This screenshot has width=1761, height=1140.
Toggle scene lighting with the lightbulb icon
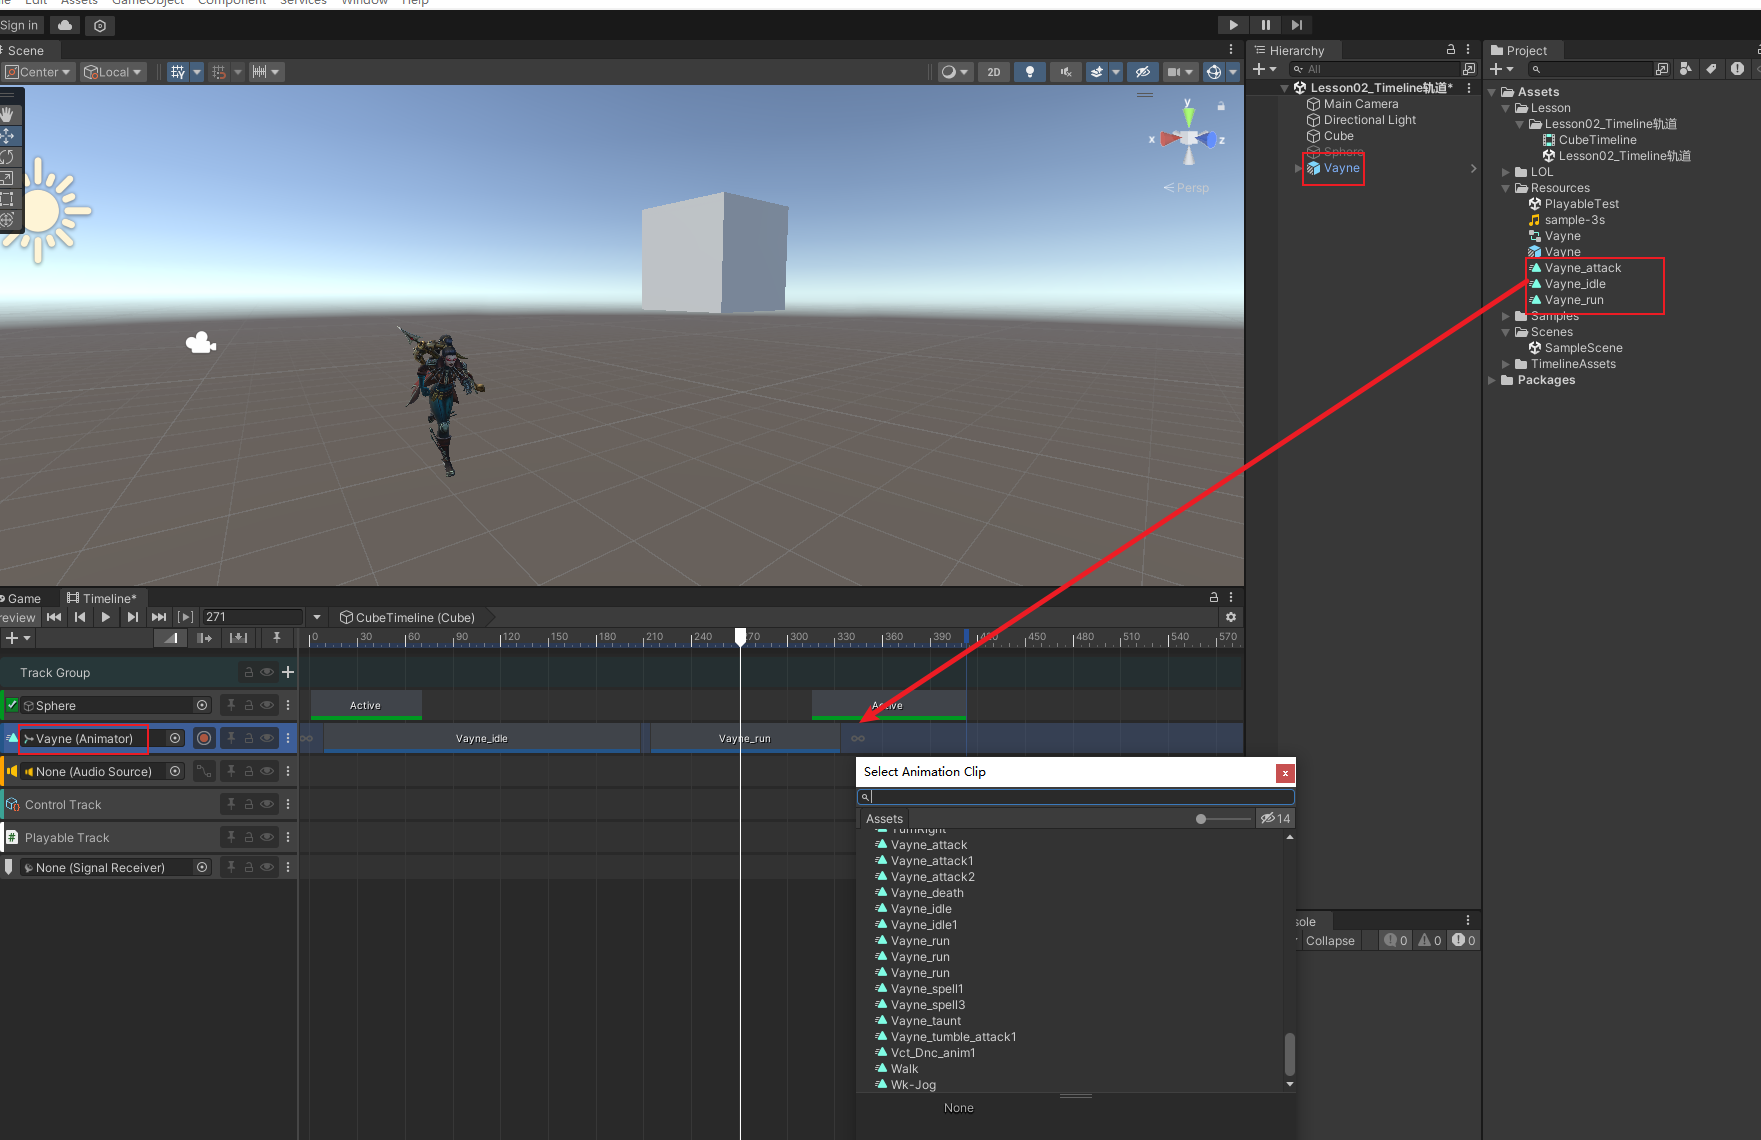coord(1029,72)
